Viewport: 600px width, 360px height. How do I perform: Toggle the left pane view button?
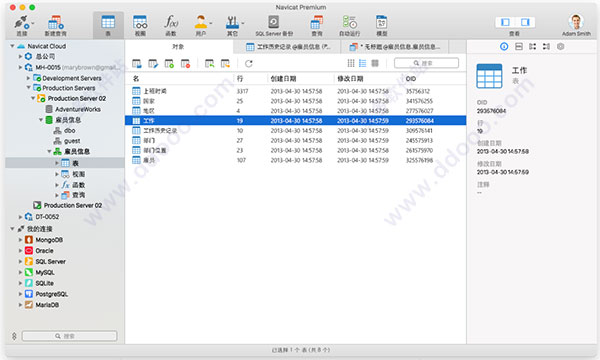point(505,22)
